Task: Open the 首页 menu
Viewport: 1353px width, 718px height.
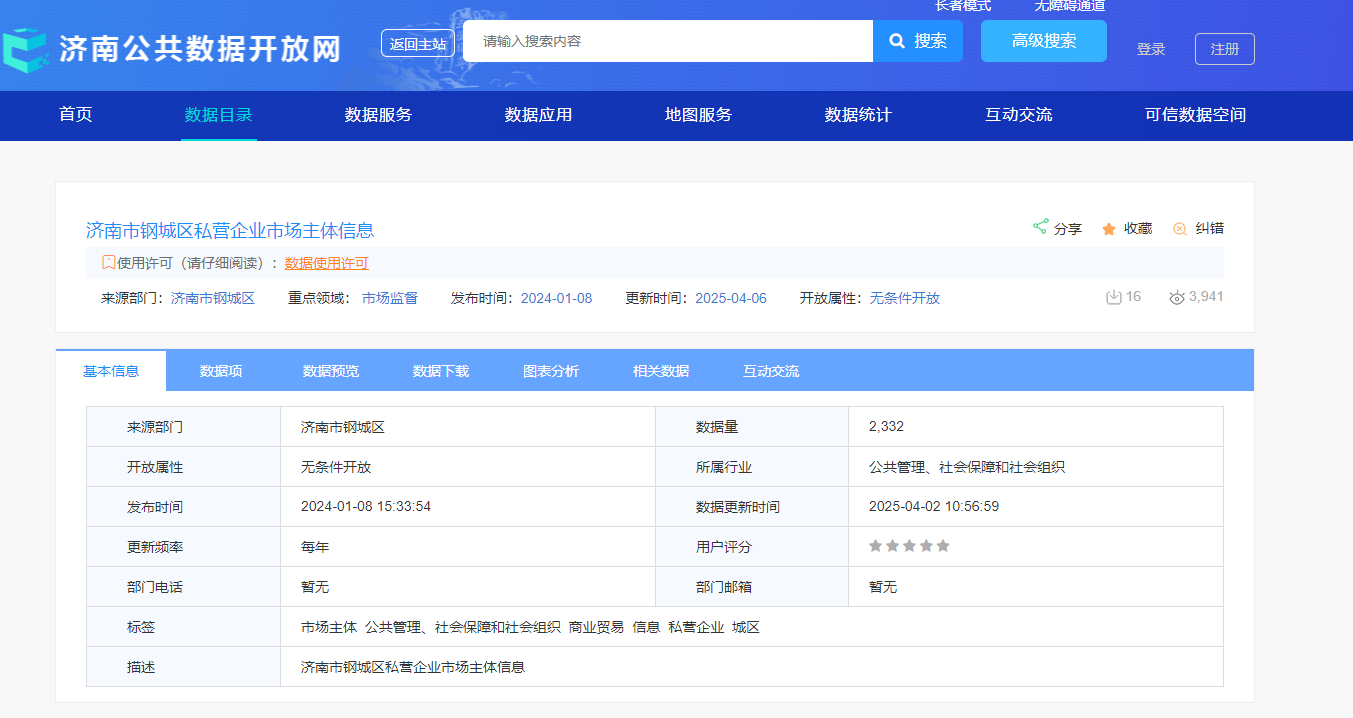Action: coord(76,115)
